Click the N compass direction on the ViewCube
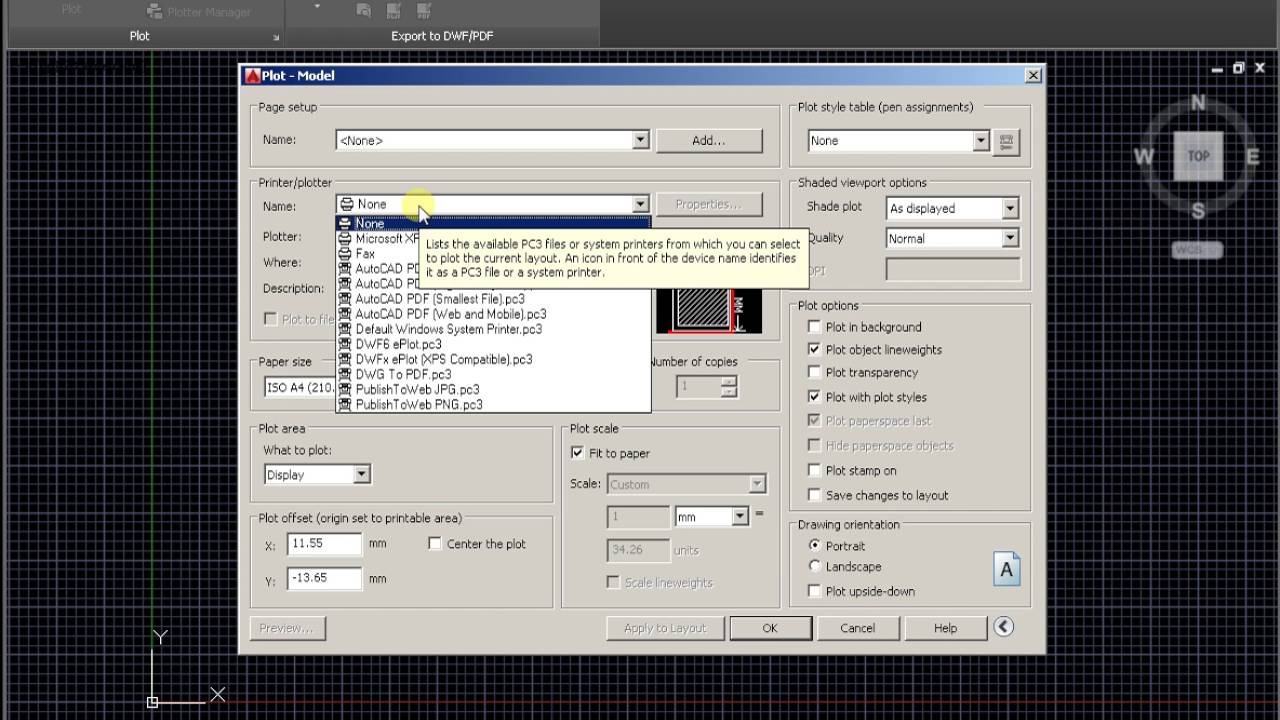Viewport: 1280px width, 720px height. (1198, 102)
